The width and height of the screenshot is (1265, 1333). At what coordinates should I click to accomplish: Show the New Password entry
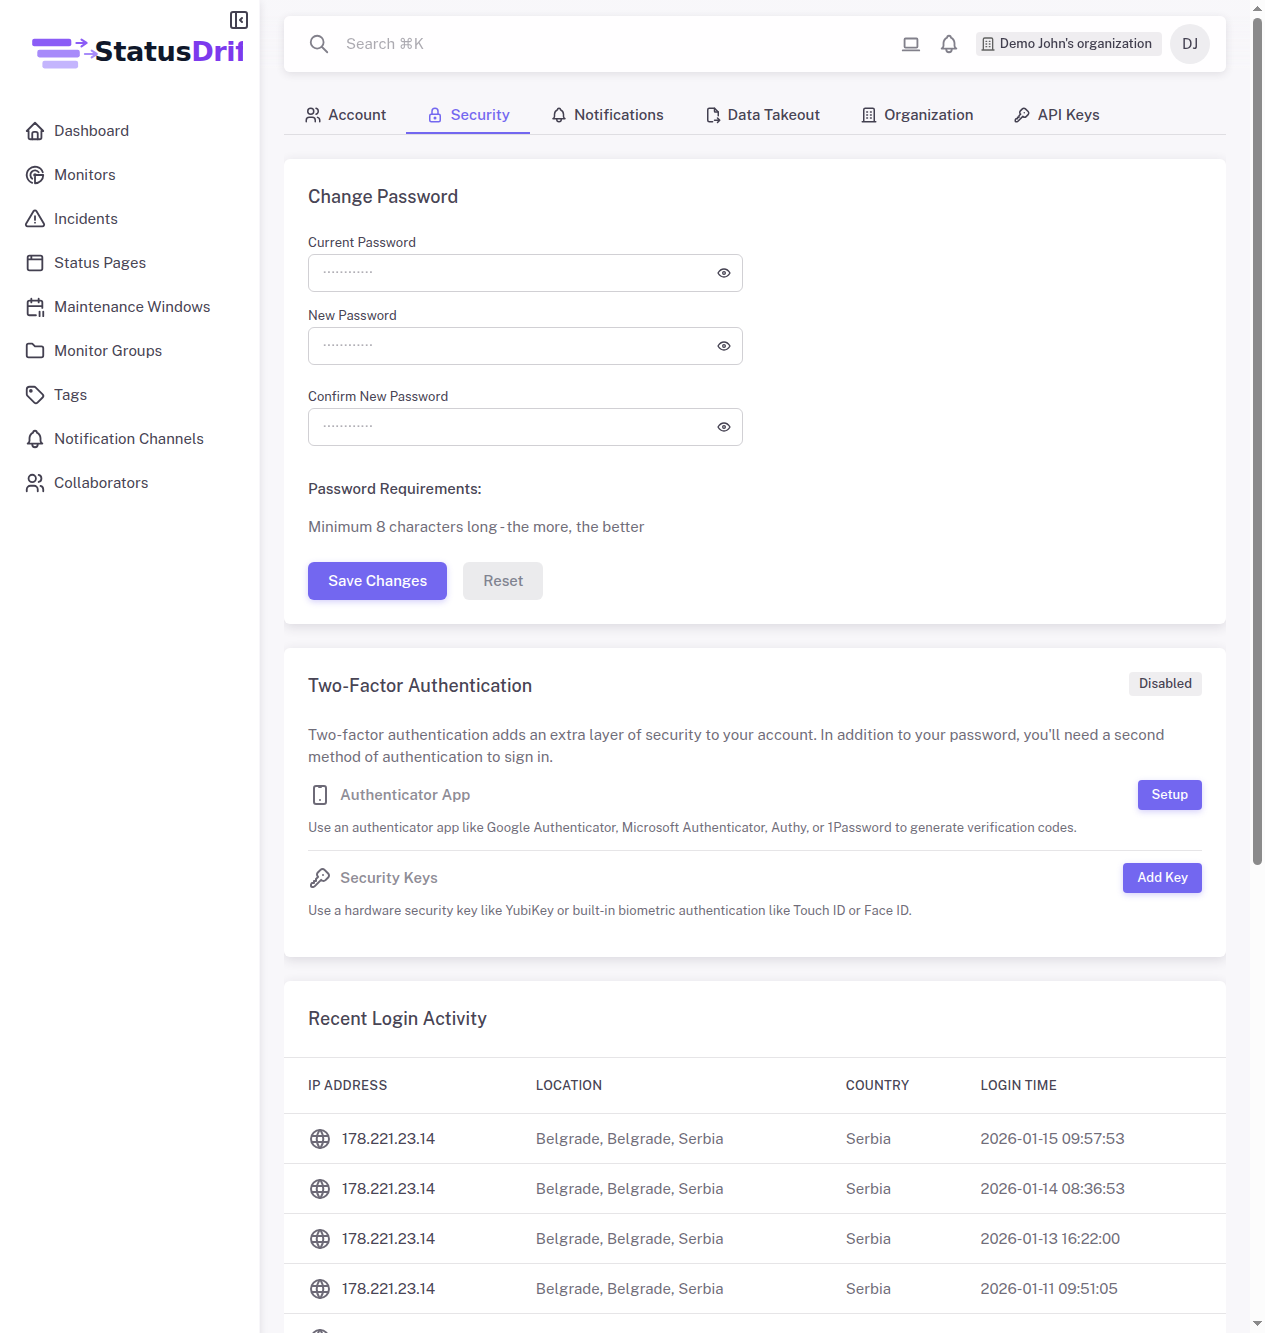point(723,345)
